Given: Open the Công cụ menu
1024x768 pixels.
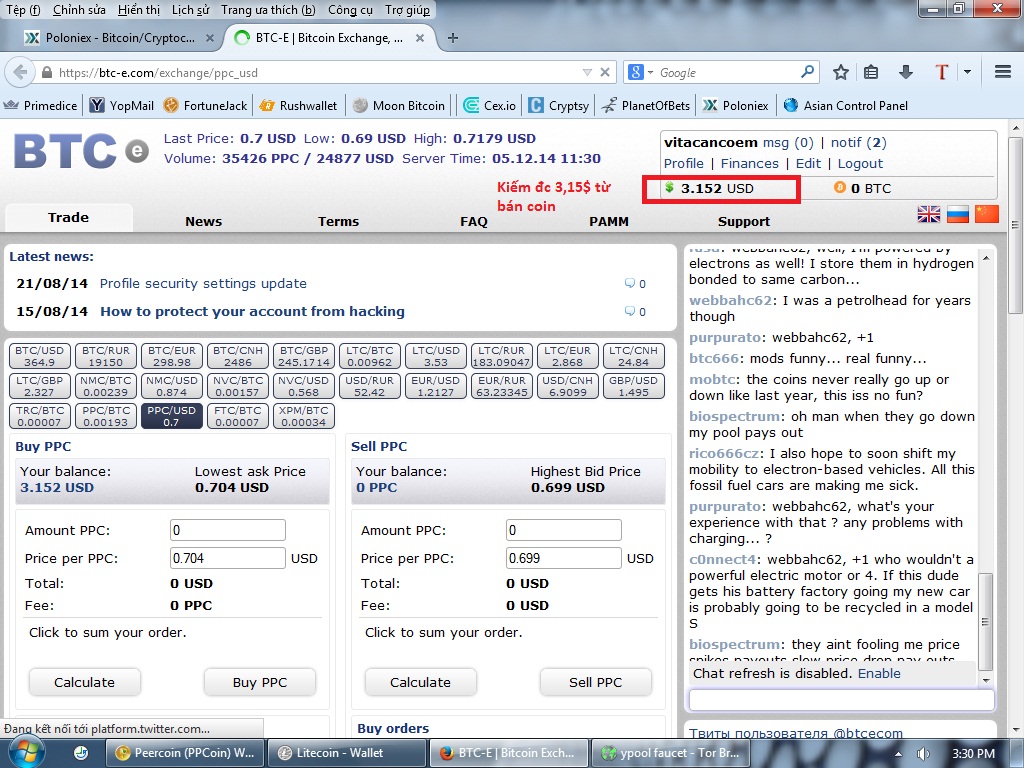Looking at the screenshot, I should tap(350, 10).
